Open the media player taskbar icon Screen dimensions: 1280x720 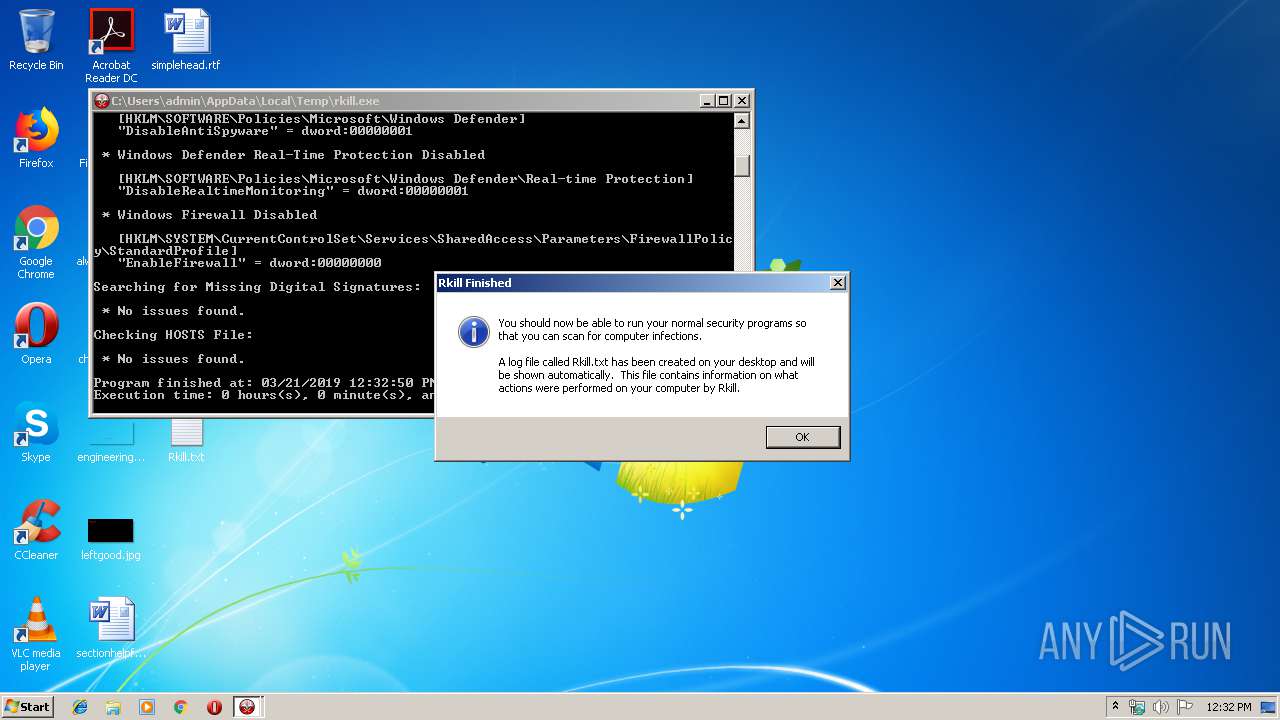click(147, 707)
